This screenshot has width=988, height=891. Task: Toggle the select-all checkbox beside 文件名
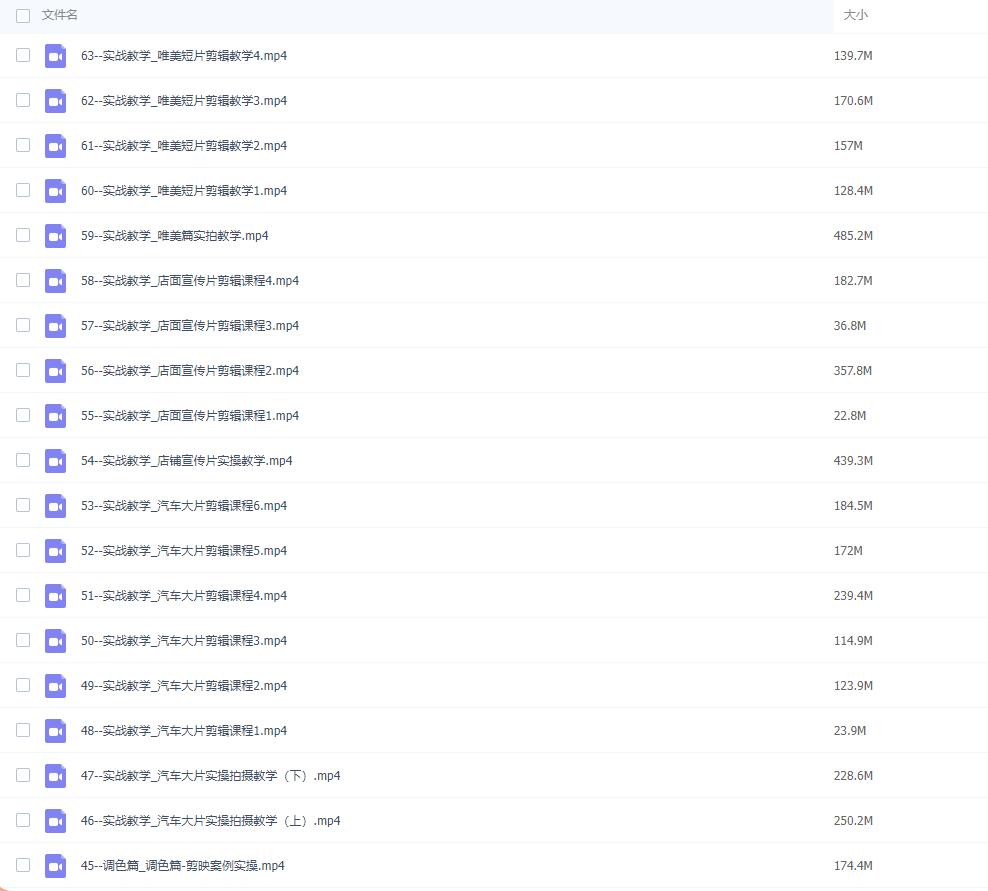click(x=23, y=16)
